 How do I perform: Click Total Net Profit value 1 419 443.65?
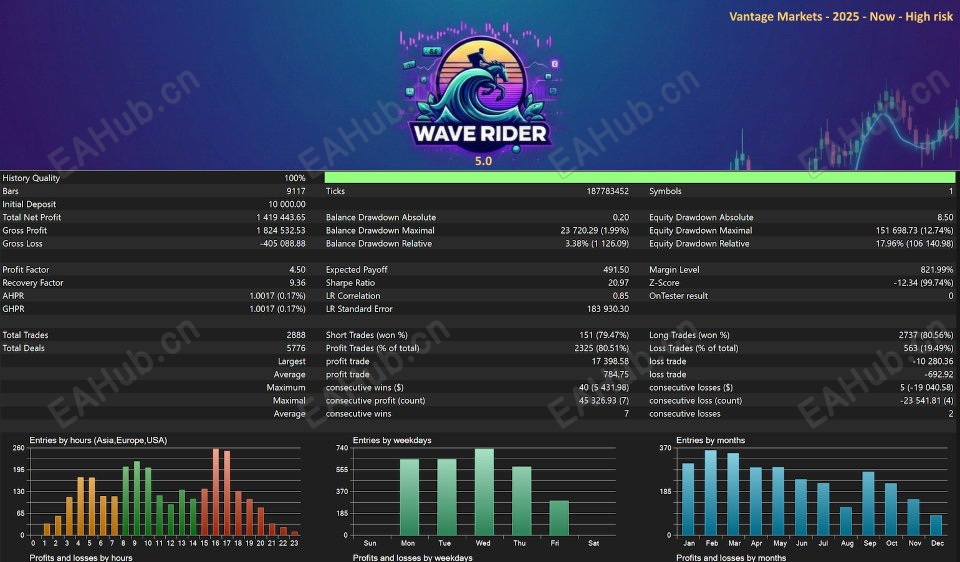280,217
